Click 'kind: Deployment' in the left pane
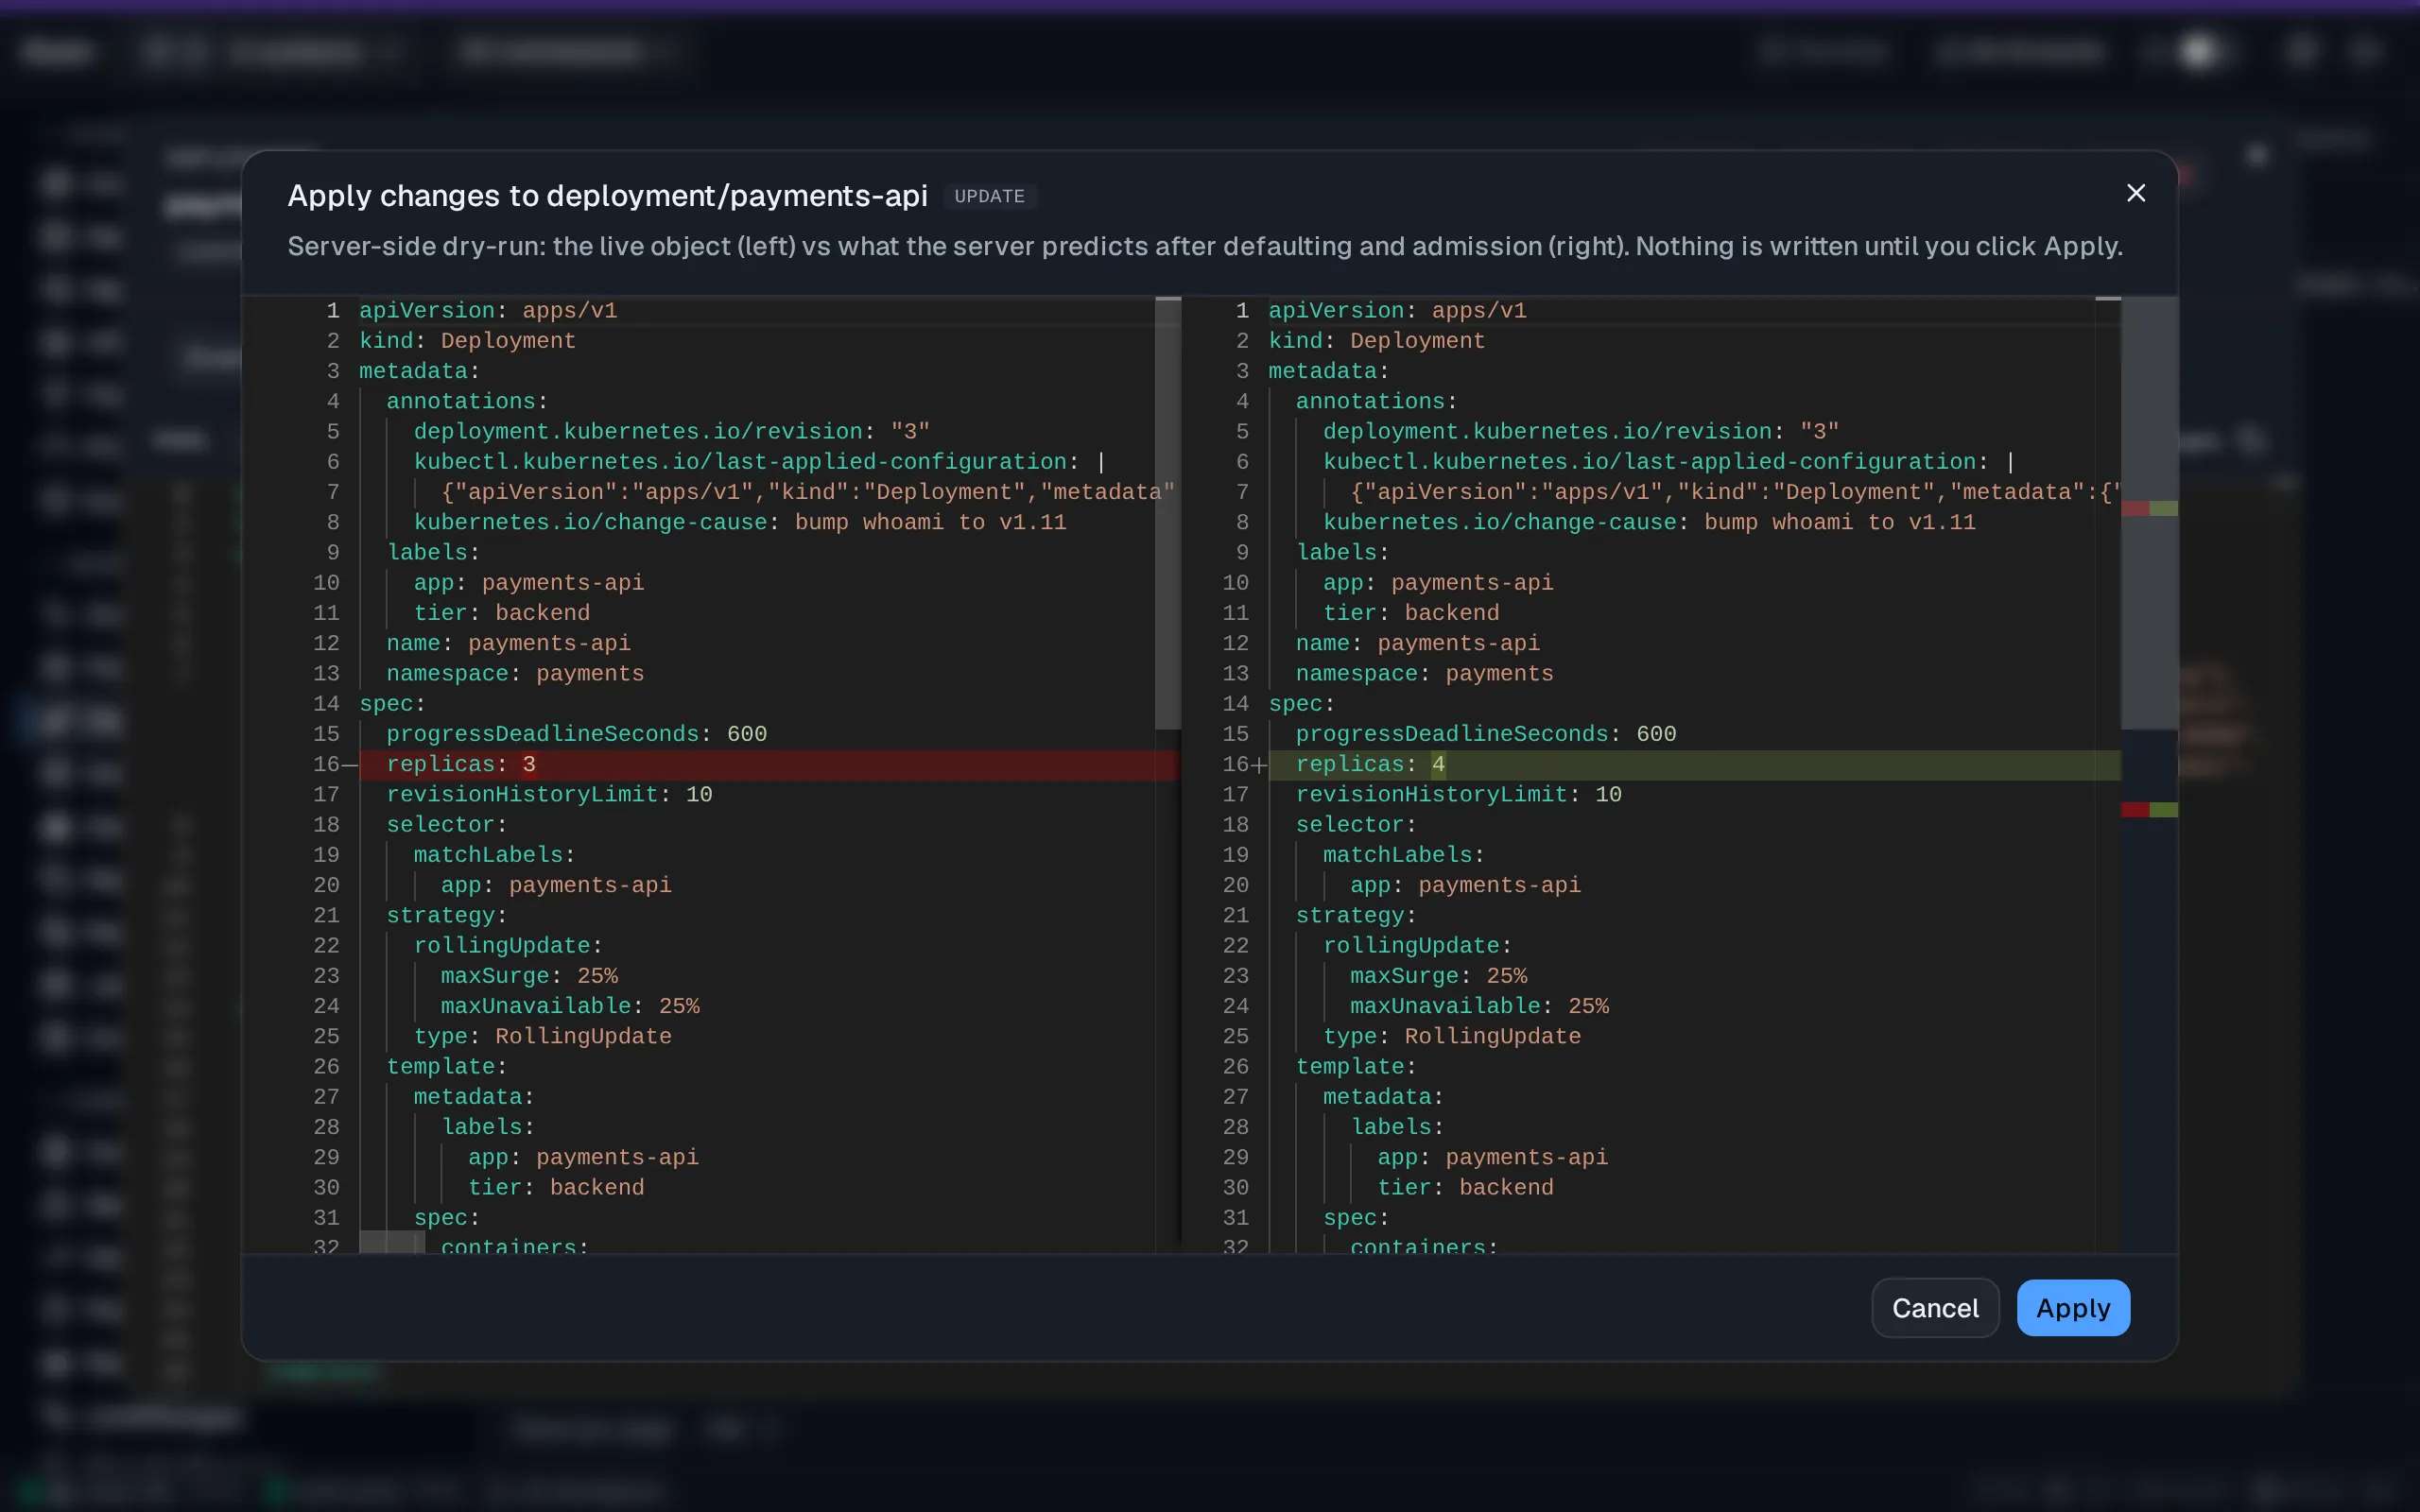This screenshot has height=1512, width=2420. pyautogui.click(x=467, y=341)
